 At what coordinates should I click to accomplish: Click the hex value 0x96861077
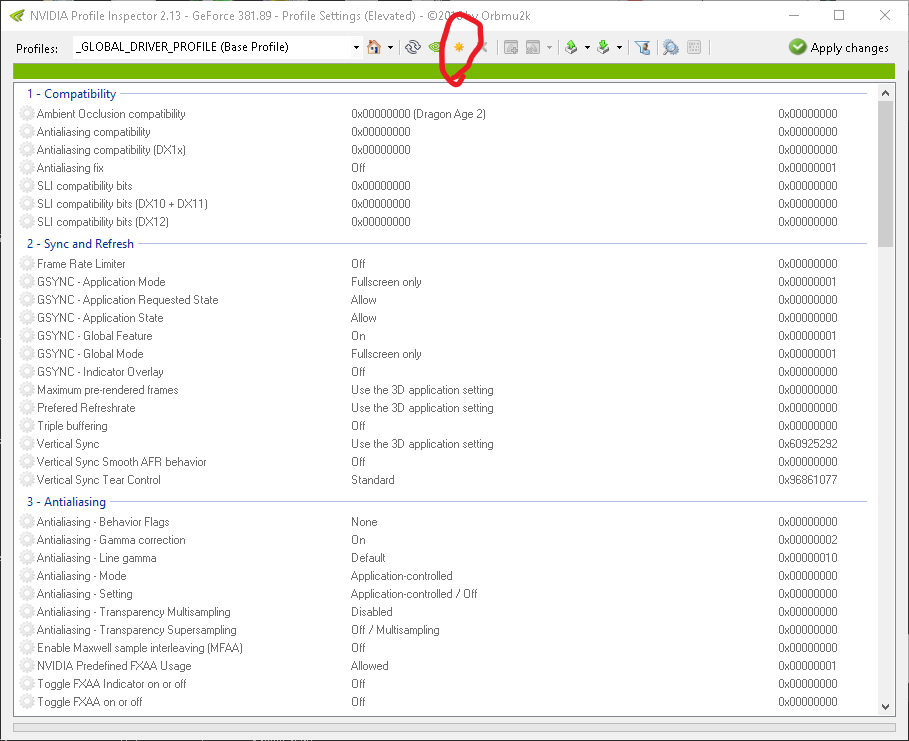(808, 480)
